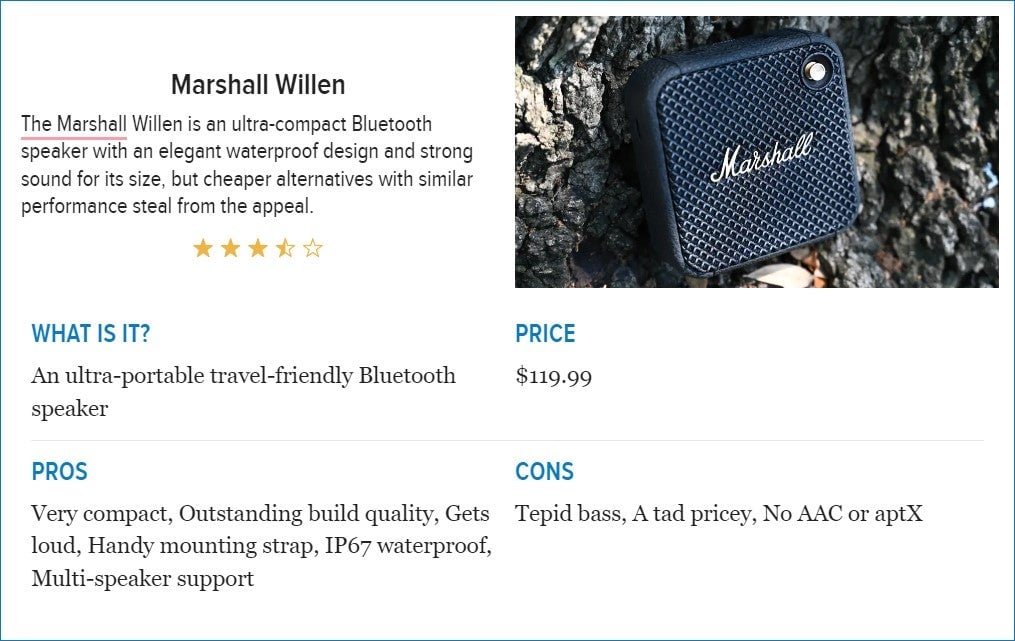
Task: Click the cons text "Tepid bass, A tad pricey"
Action: [718, 514]
